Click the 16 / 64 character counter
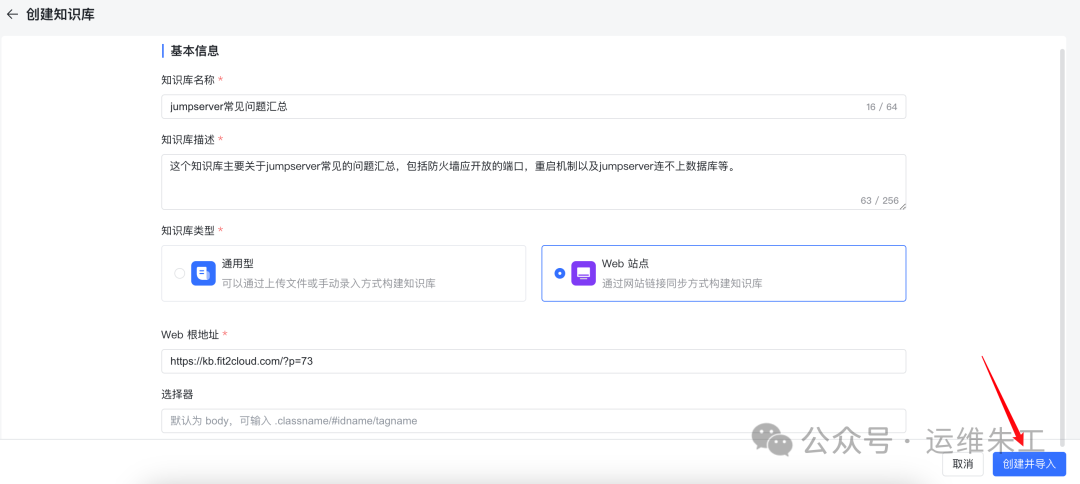Screen dimensions: 1080x484 (882, 107)
